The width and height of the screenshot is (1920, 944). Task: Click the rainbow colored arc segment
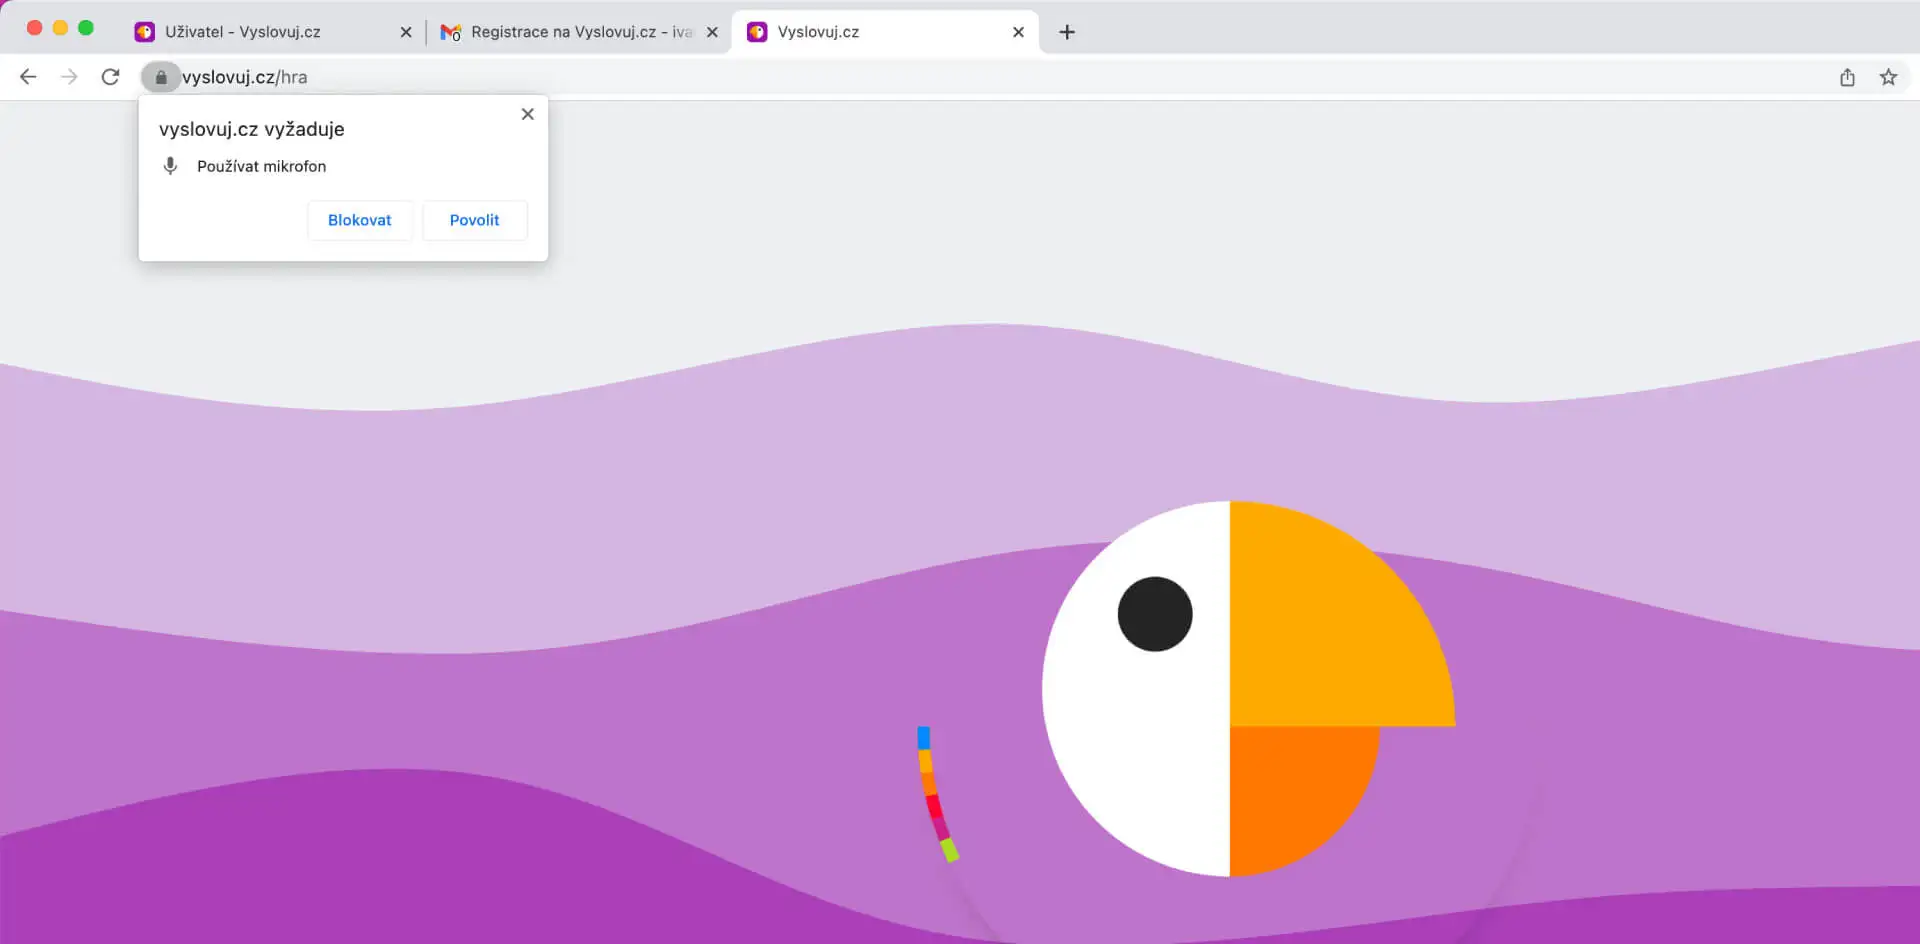[932, 793]
